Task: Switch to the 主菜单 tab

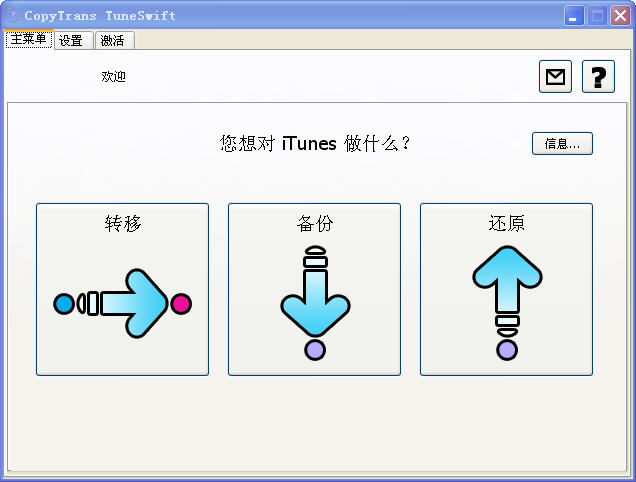Action: pos(28,39)
